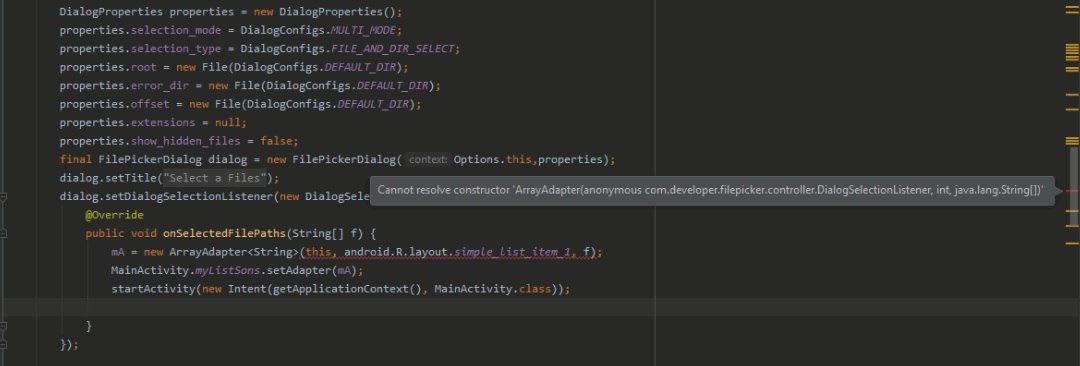1080x366 pixels.
Task: Click the "Select a Files" string literal
Action: point(215,179)
